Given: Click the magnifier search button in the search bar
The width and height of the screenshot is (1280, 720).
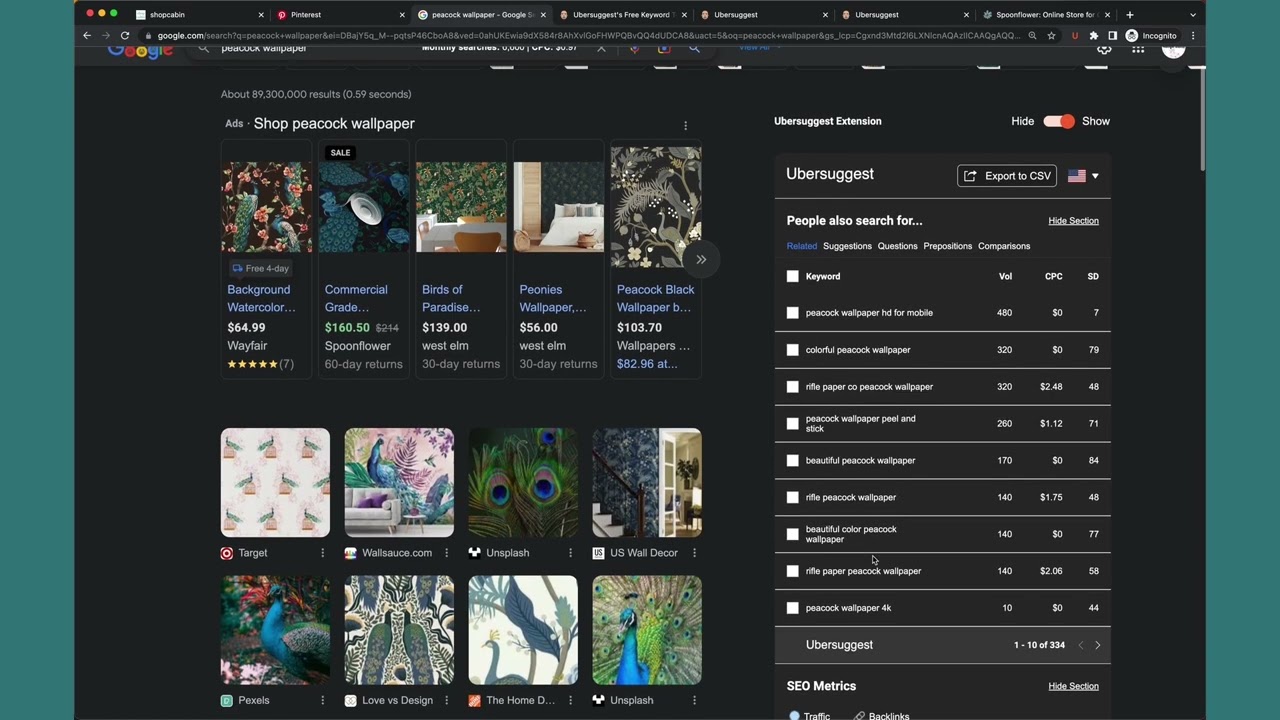Looking at the screenshot, I should [x=694, y=48].
